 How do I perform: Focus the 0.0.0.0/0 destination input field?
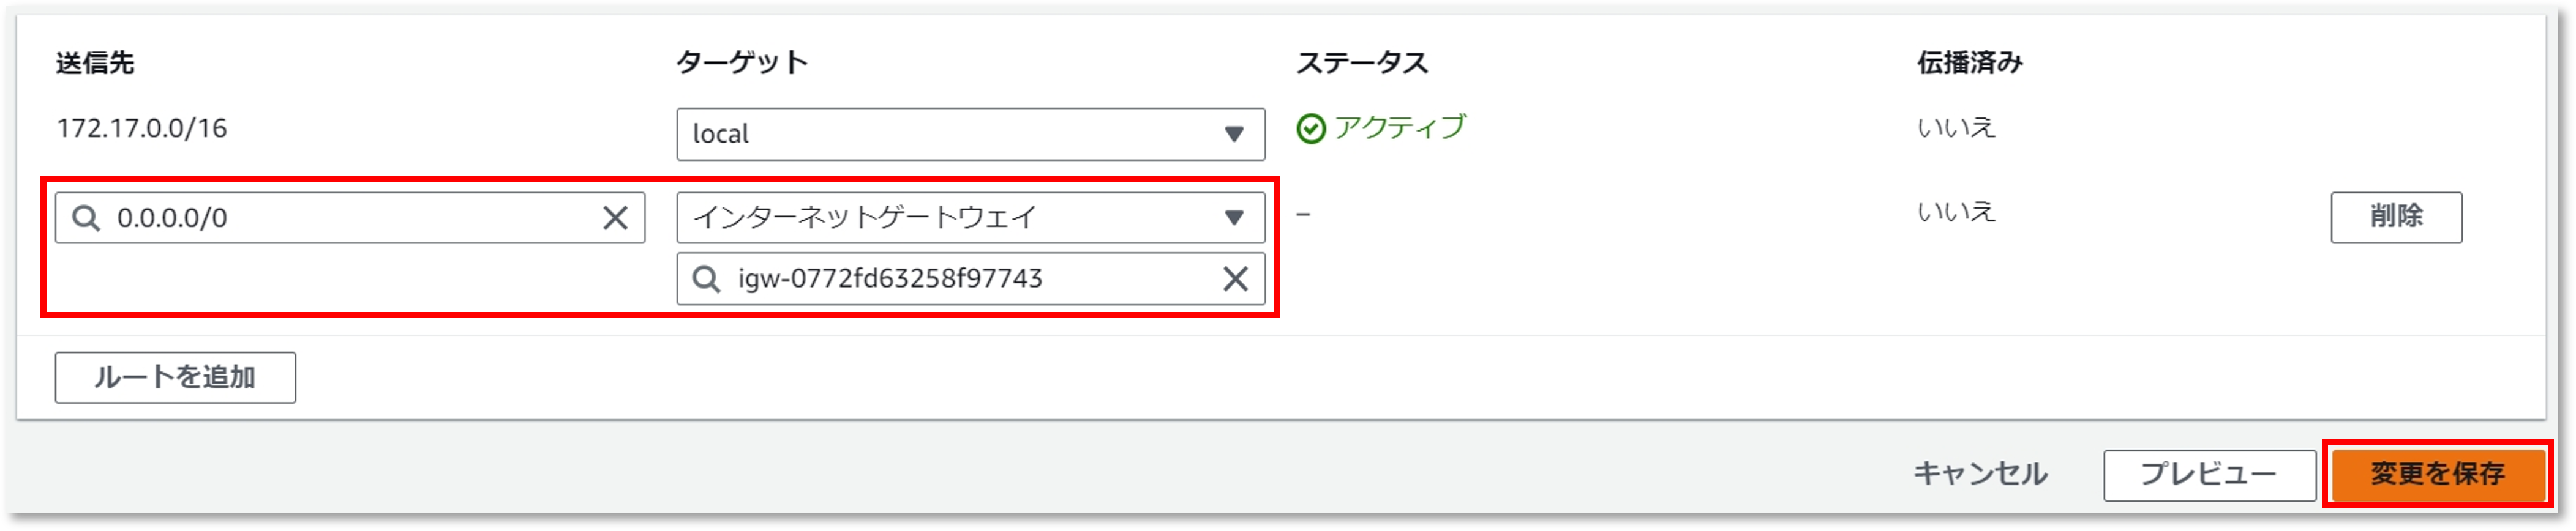click(x=350, y=218)
